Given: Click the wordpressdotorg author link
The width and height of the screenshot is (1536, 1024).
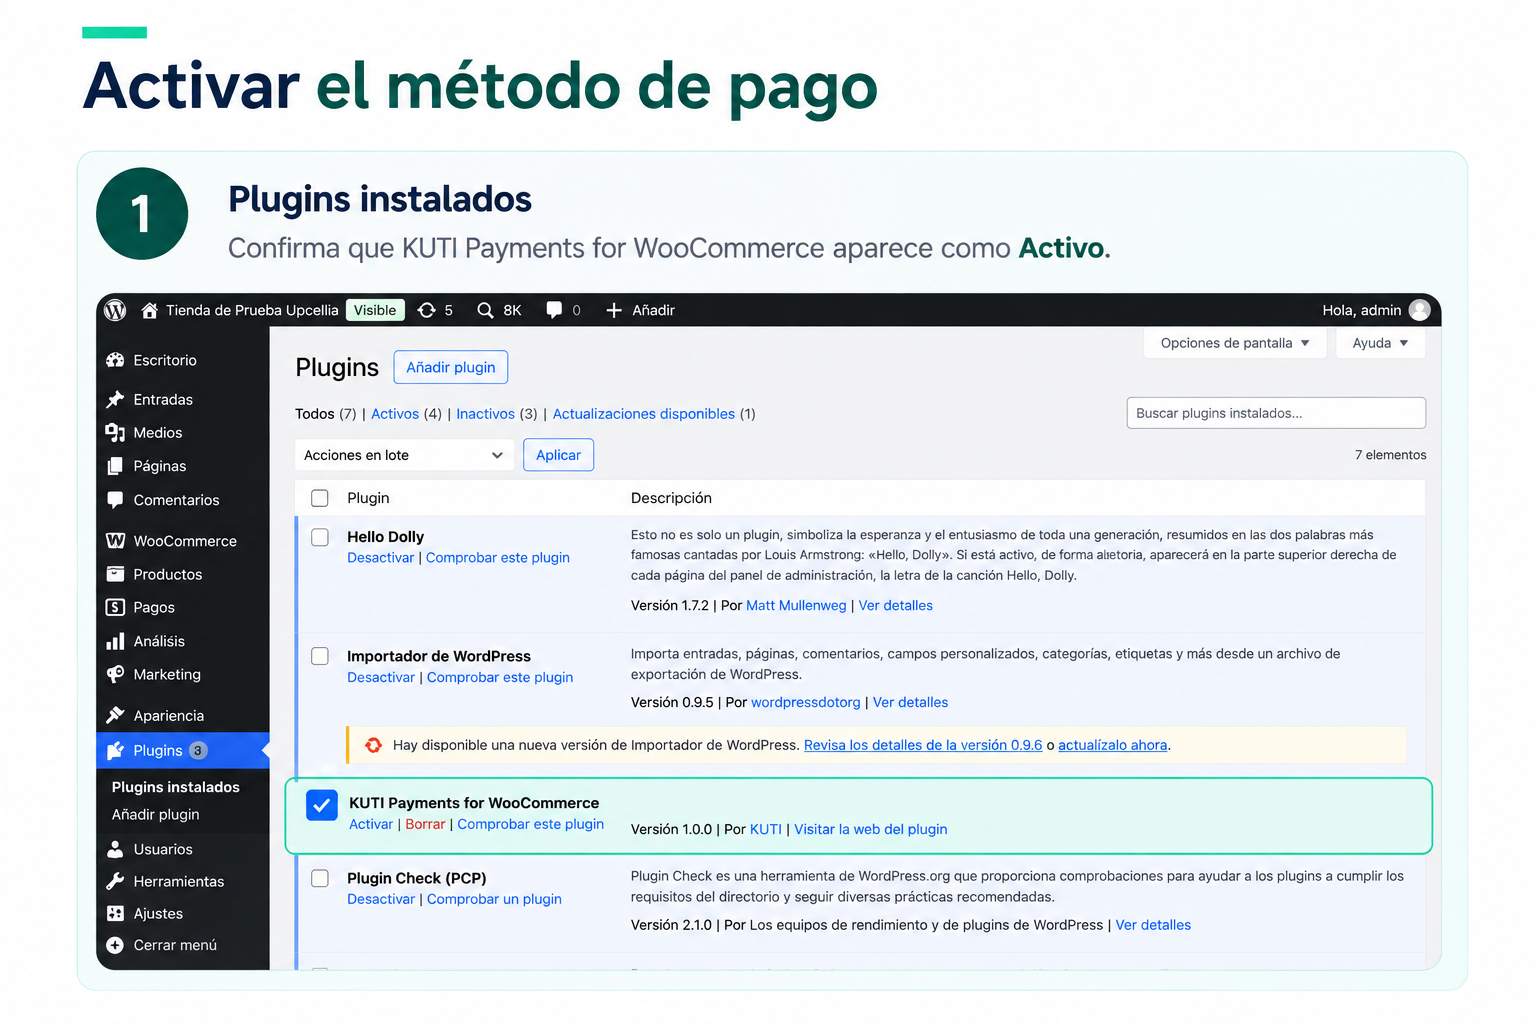Looking at the screenshot, I should pos(806,702).
